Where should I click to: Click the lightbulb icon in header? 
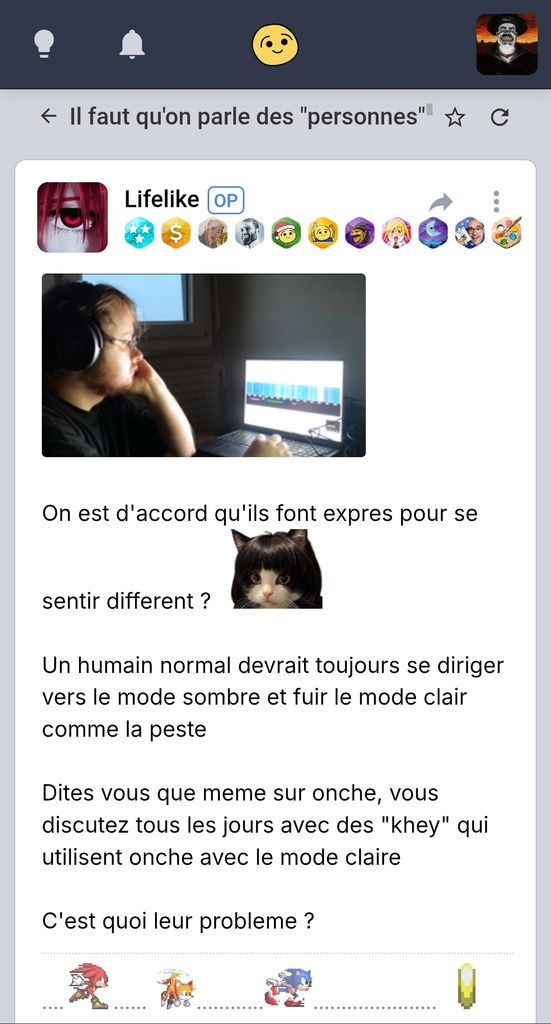(44, 44)
